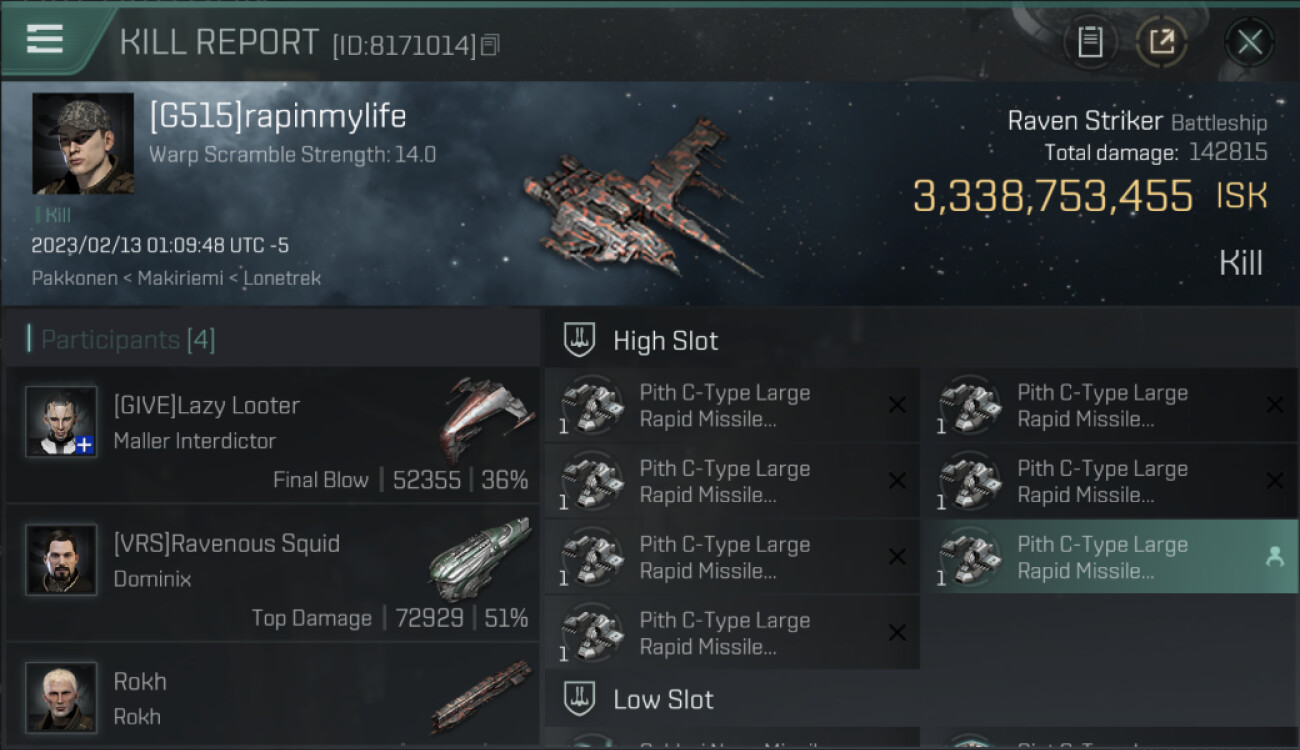View rapinmylife's character portrait
This screenshot has width=1300, height=750.
83,143
